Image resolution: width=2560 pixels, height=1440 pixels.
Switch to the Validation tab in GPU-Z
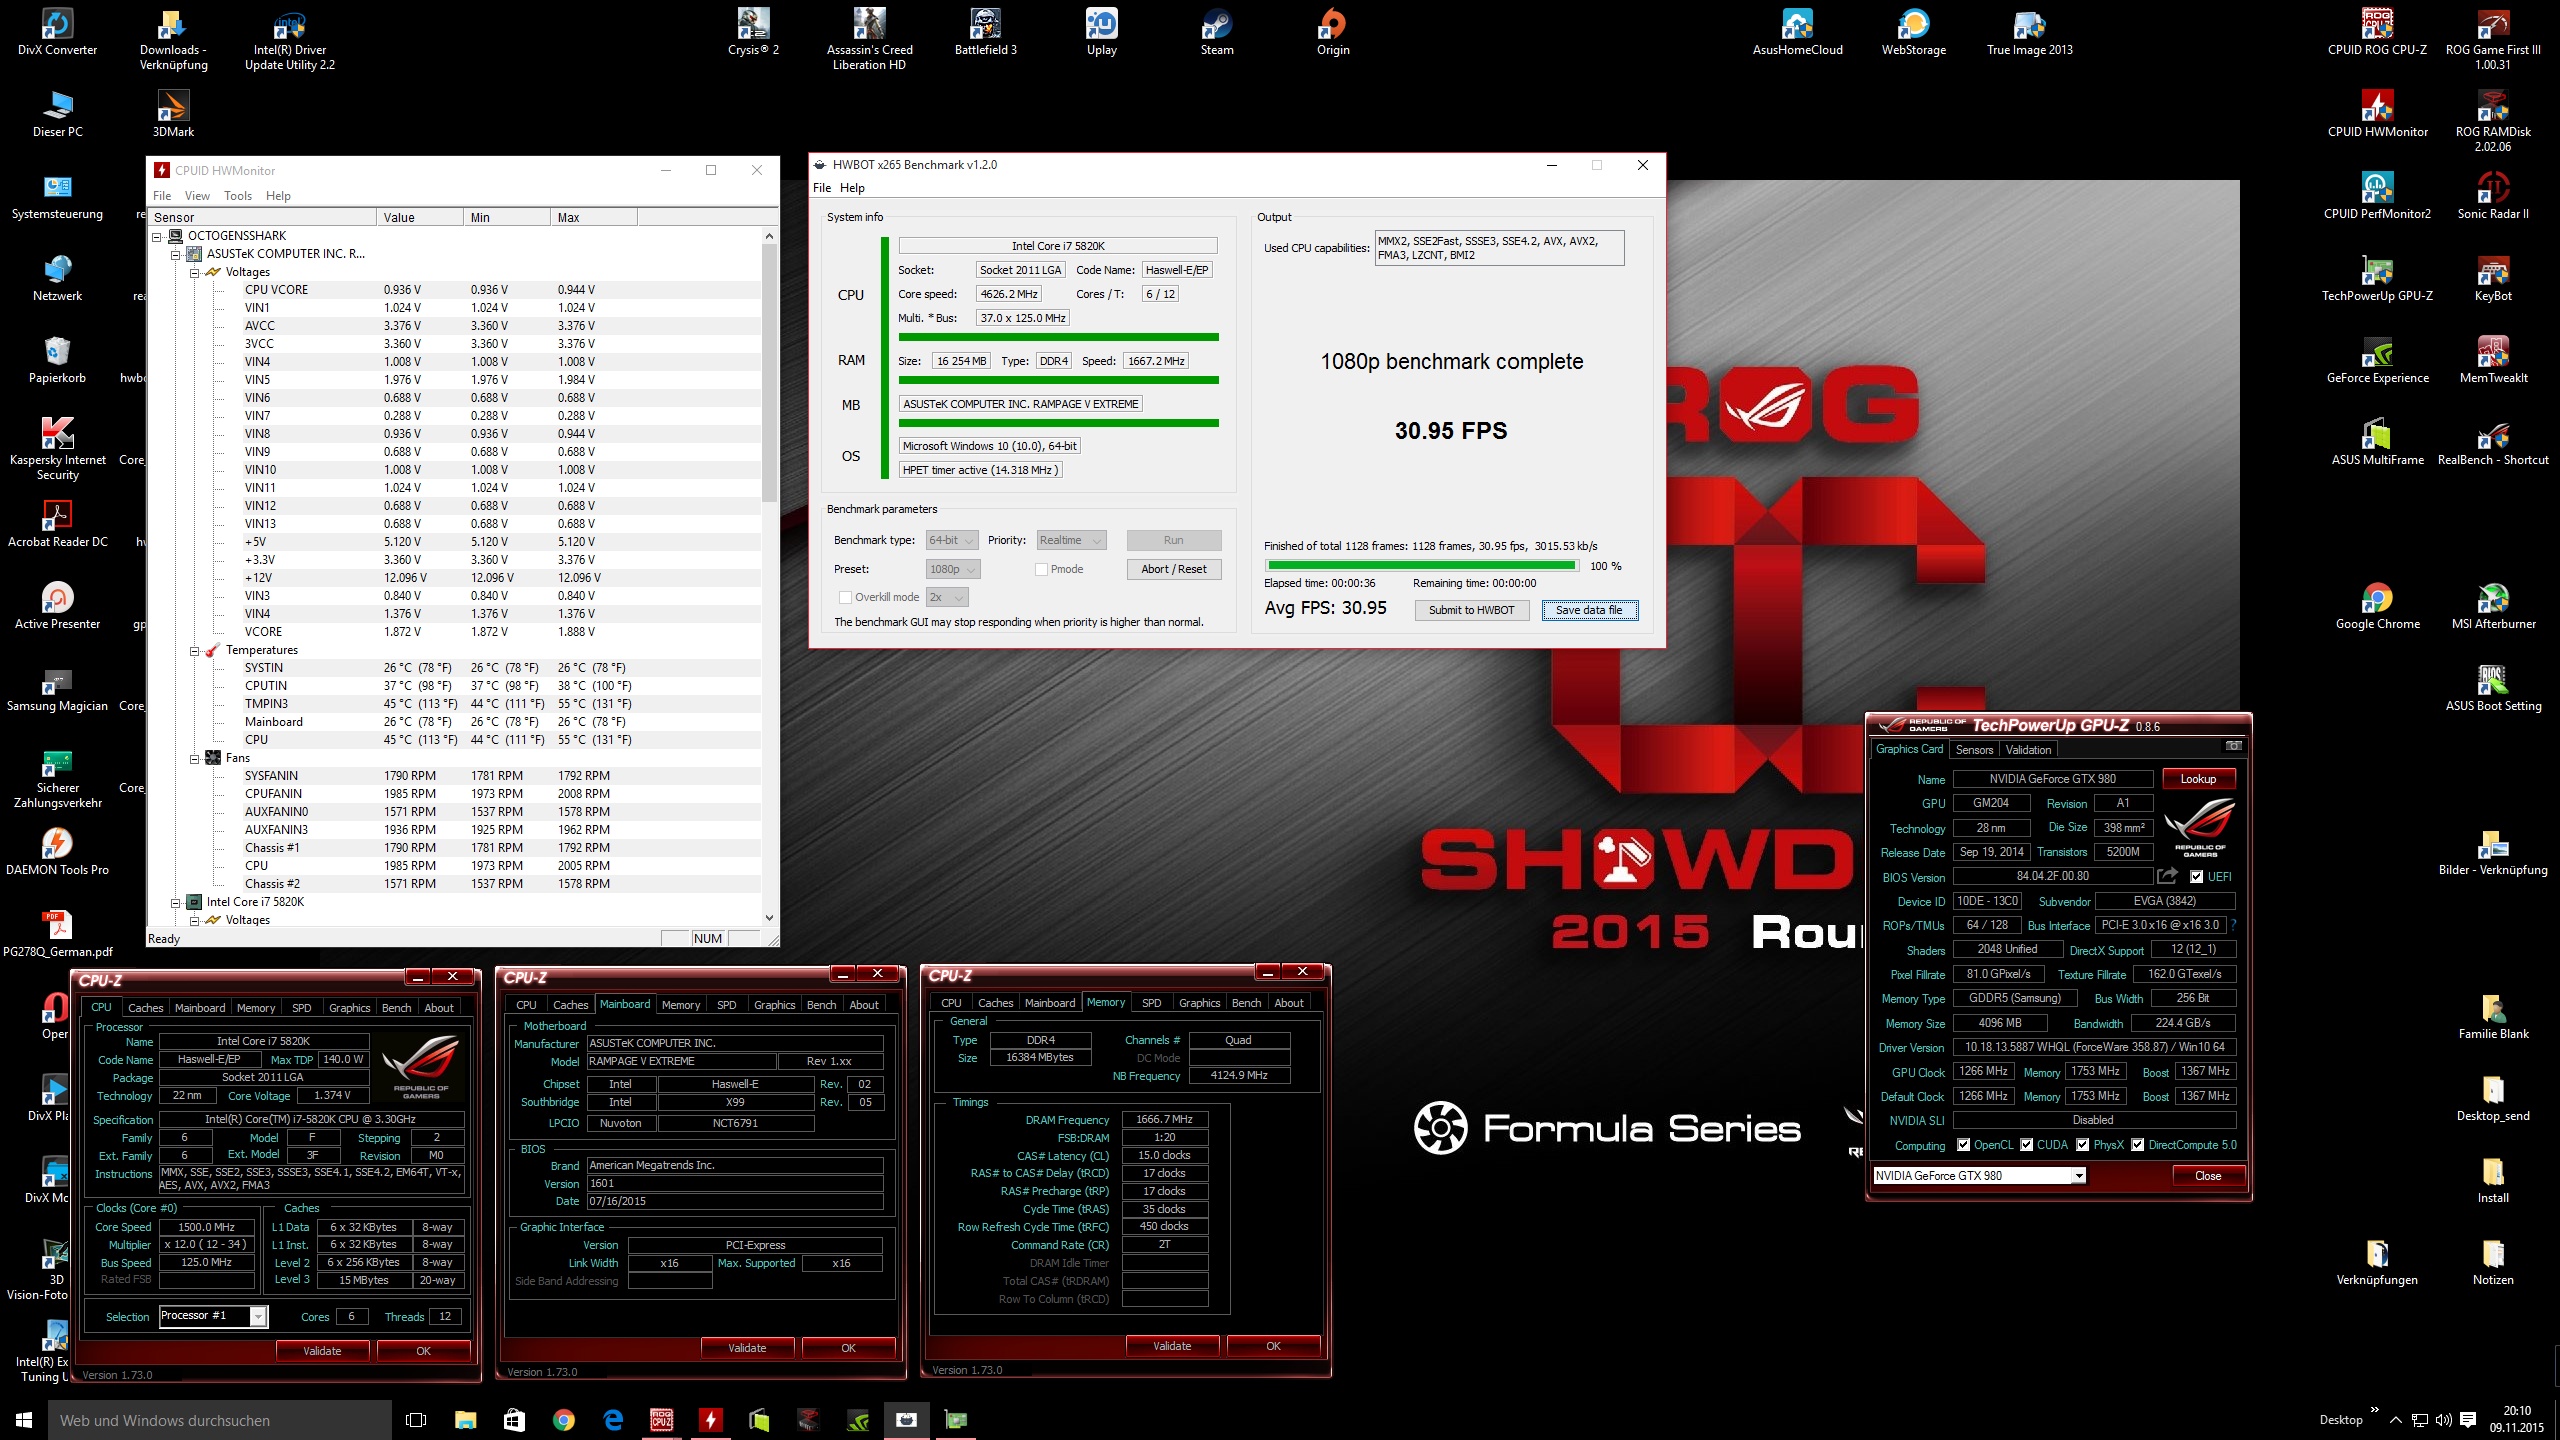tap(2028, 749)
